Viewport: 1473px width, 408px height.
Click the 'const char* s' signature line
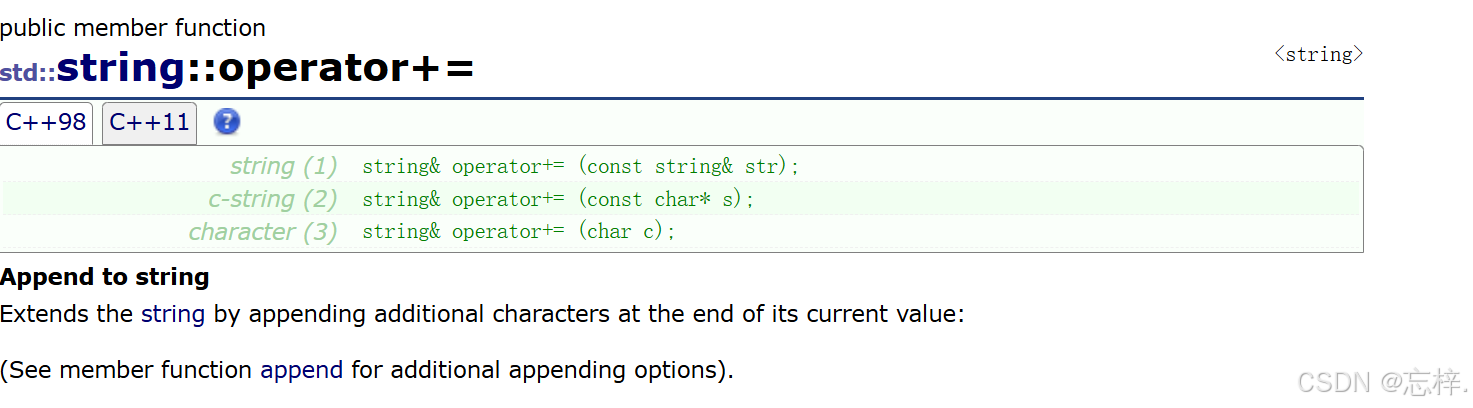pyautogui.click(x=558, y=200)
